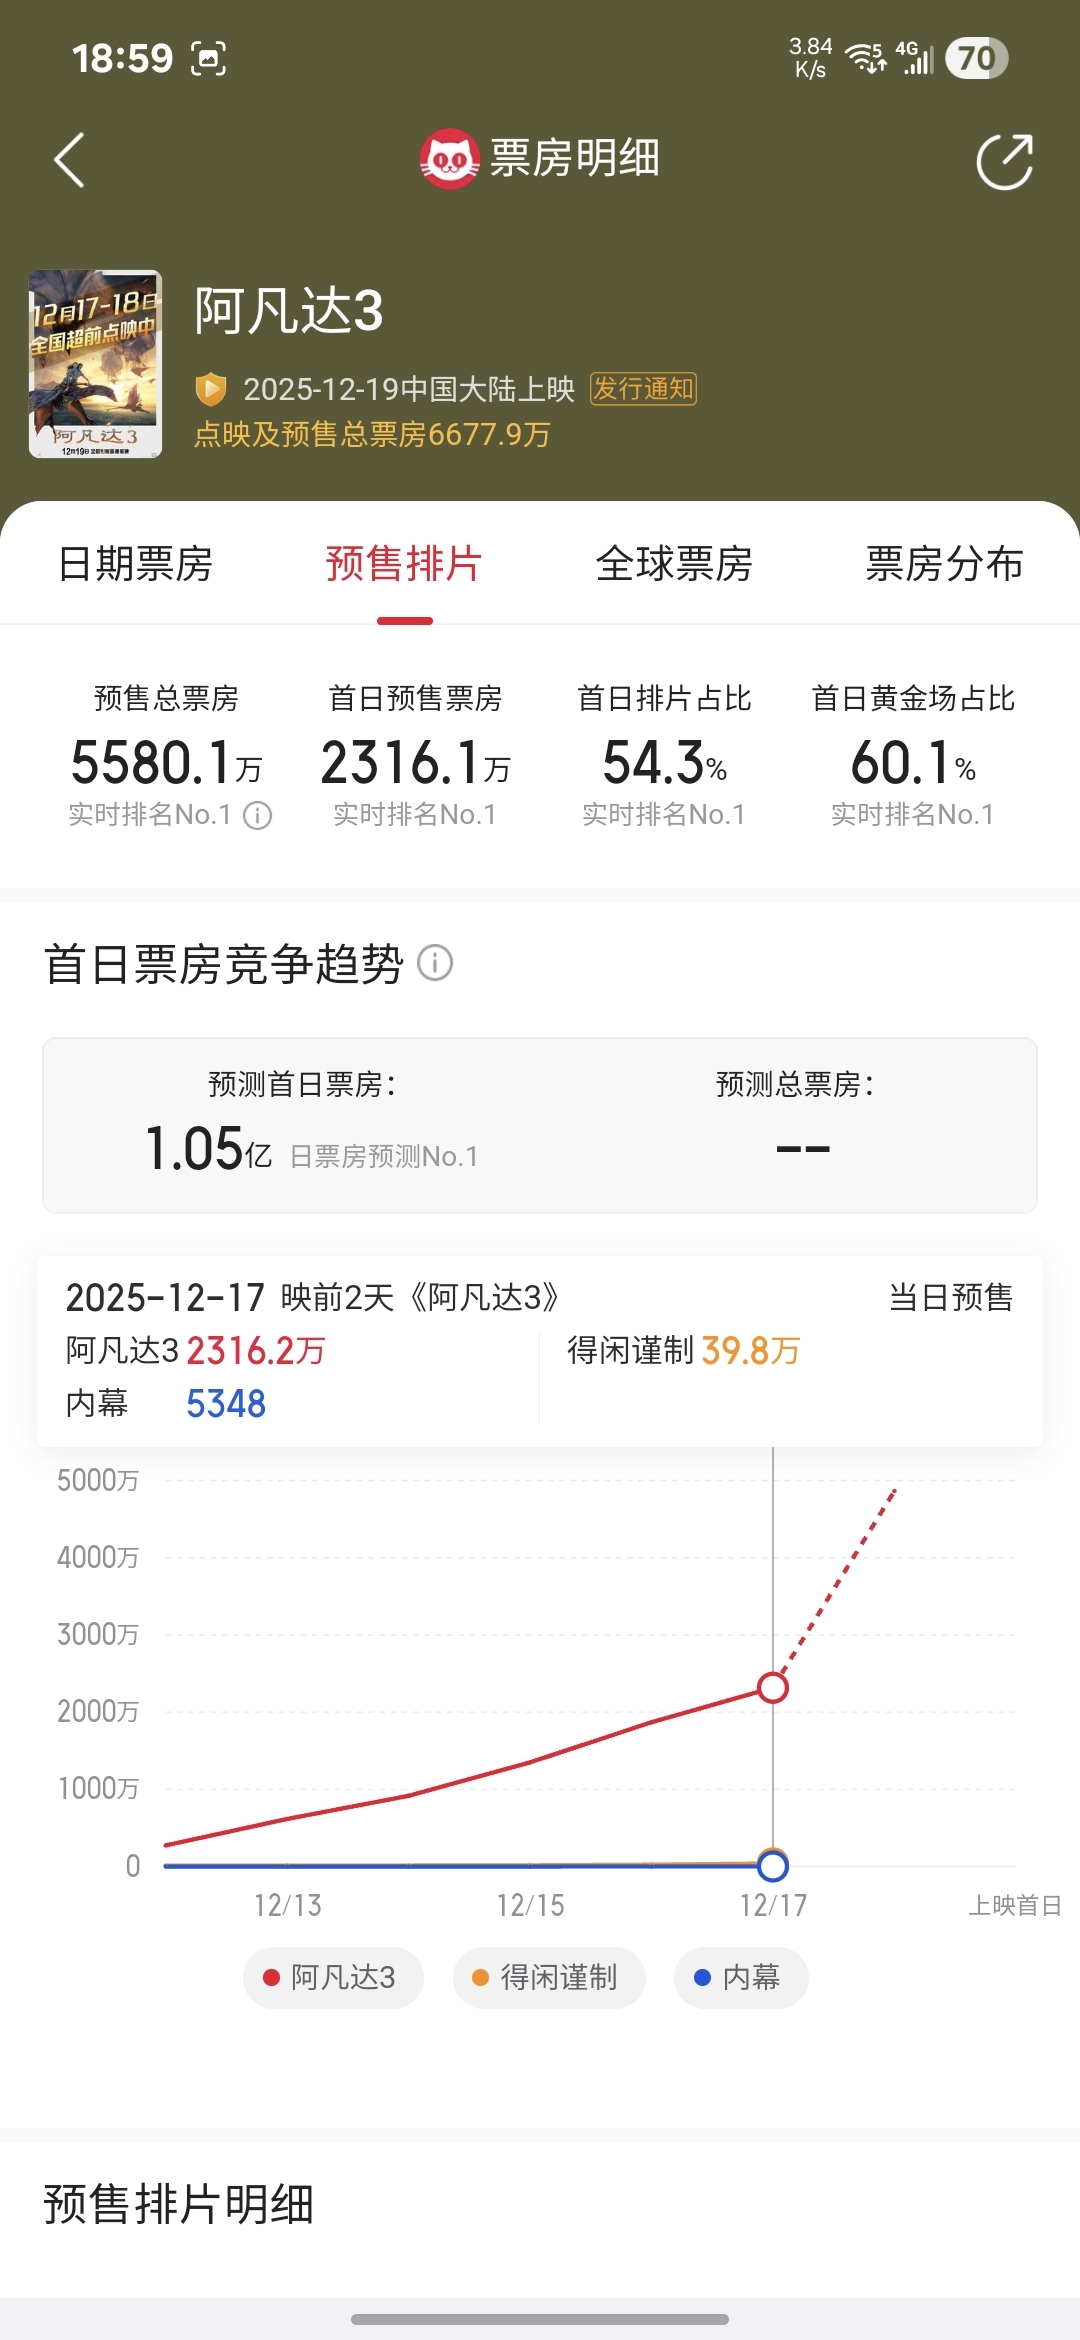Go back with the top-left arrow

click(69, 160)
